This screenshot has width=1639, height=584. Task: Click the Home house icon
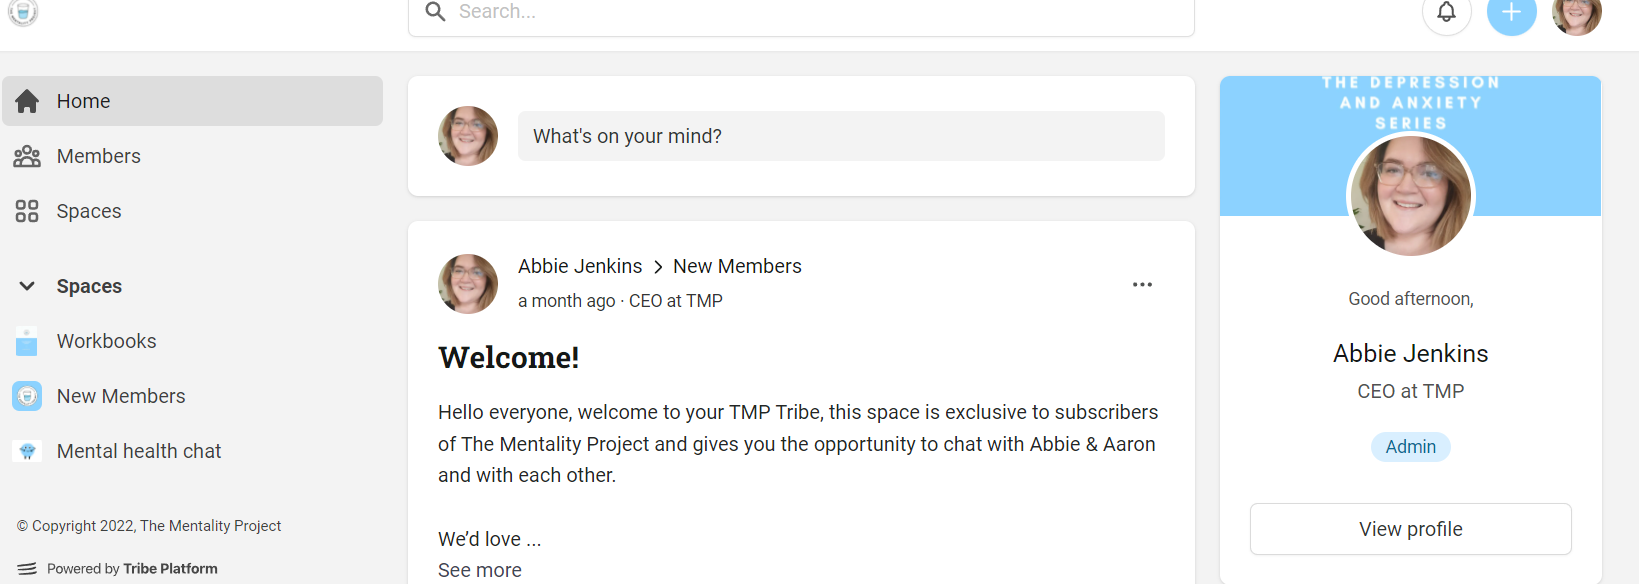[27, 101]
